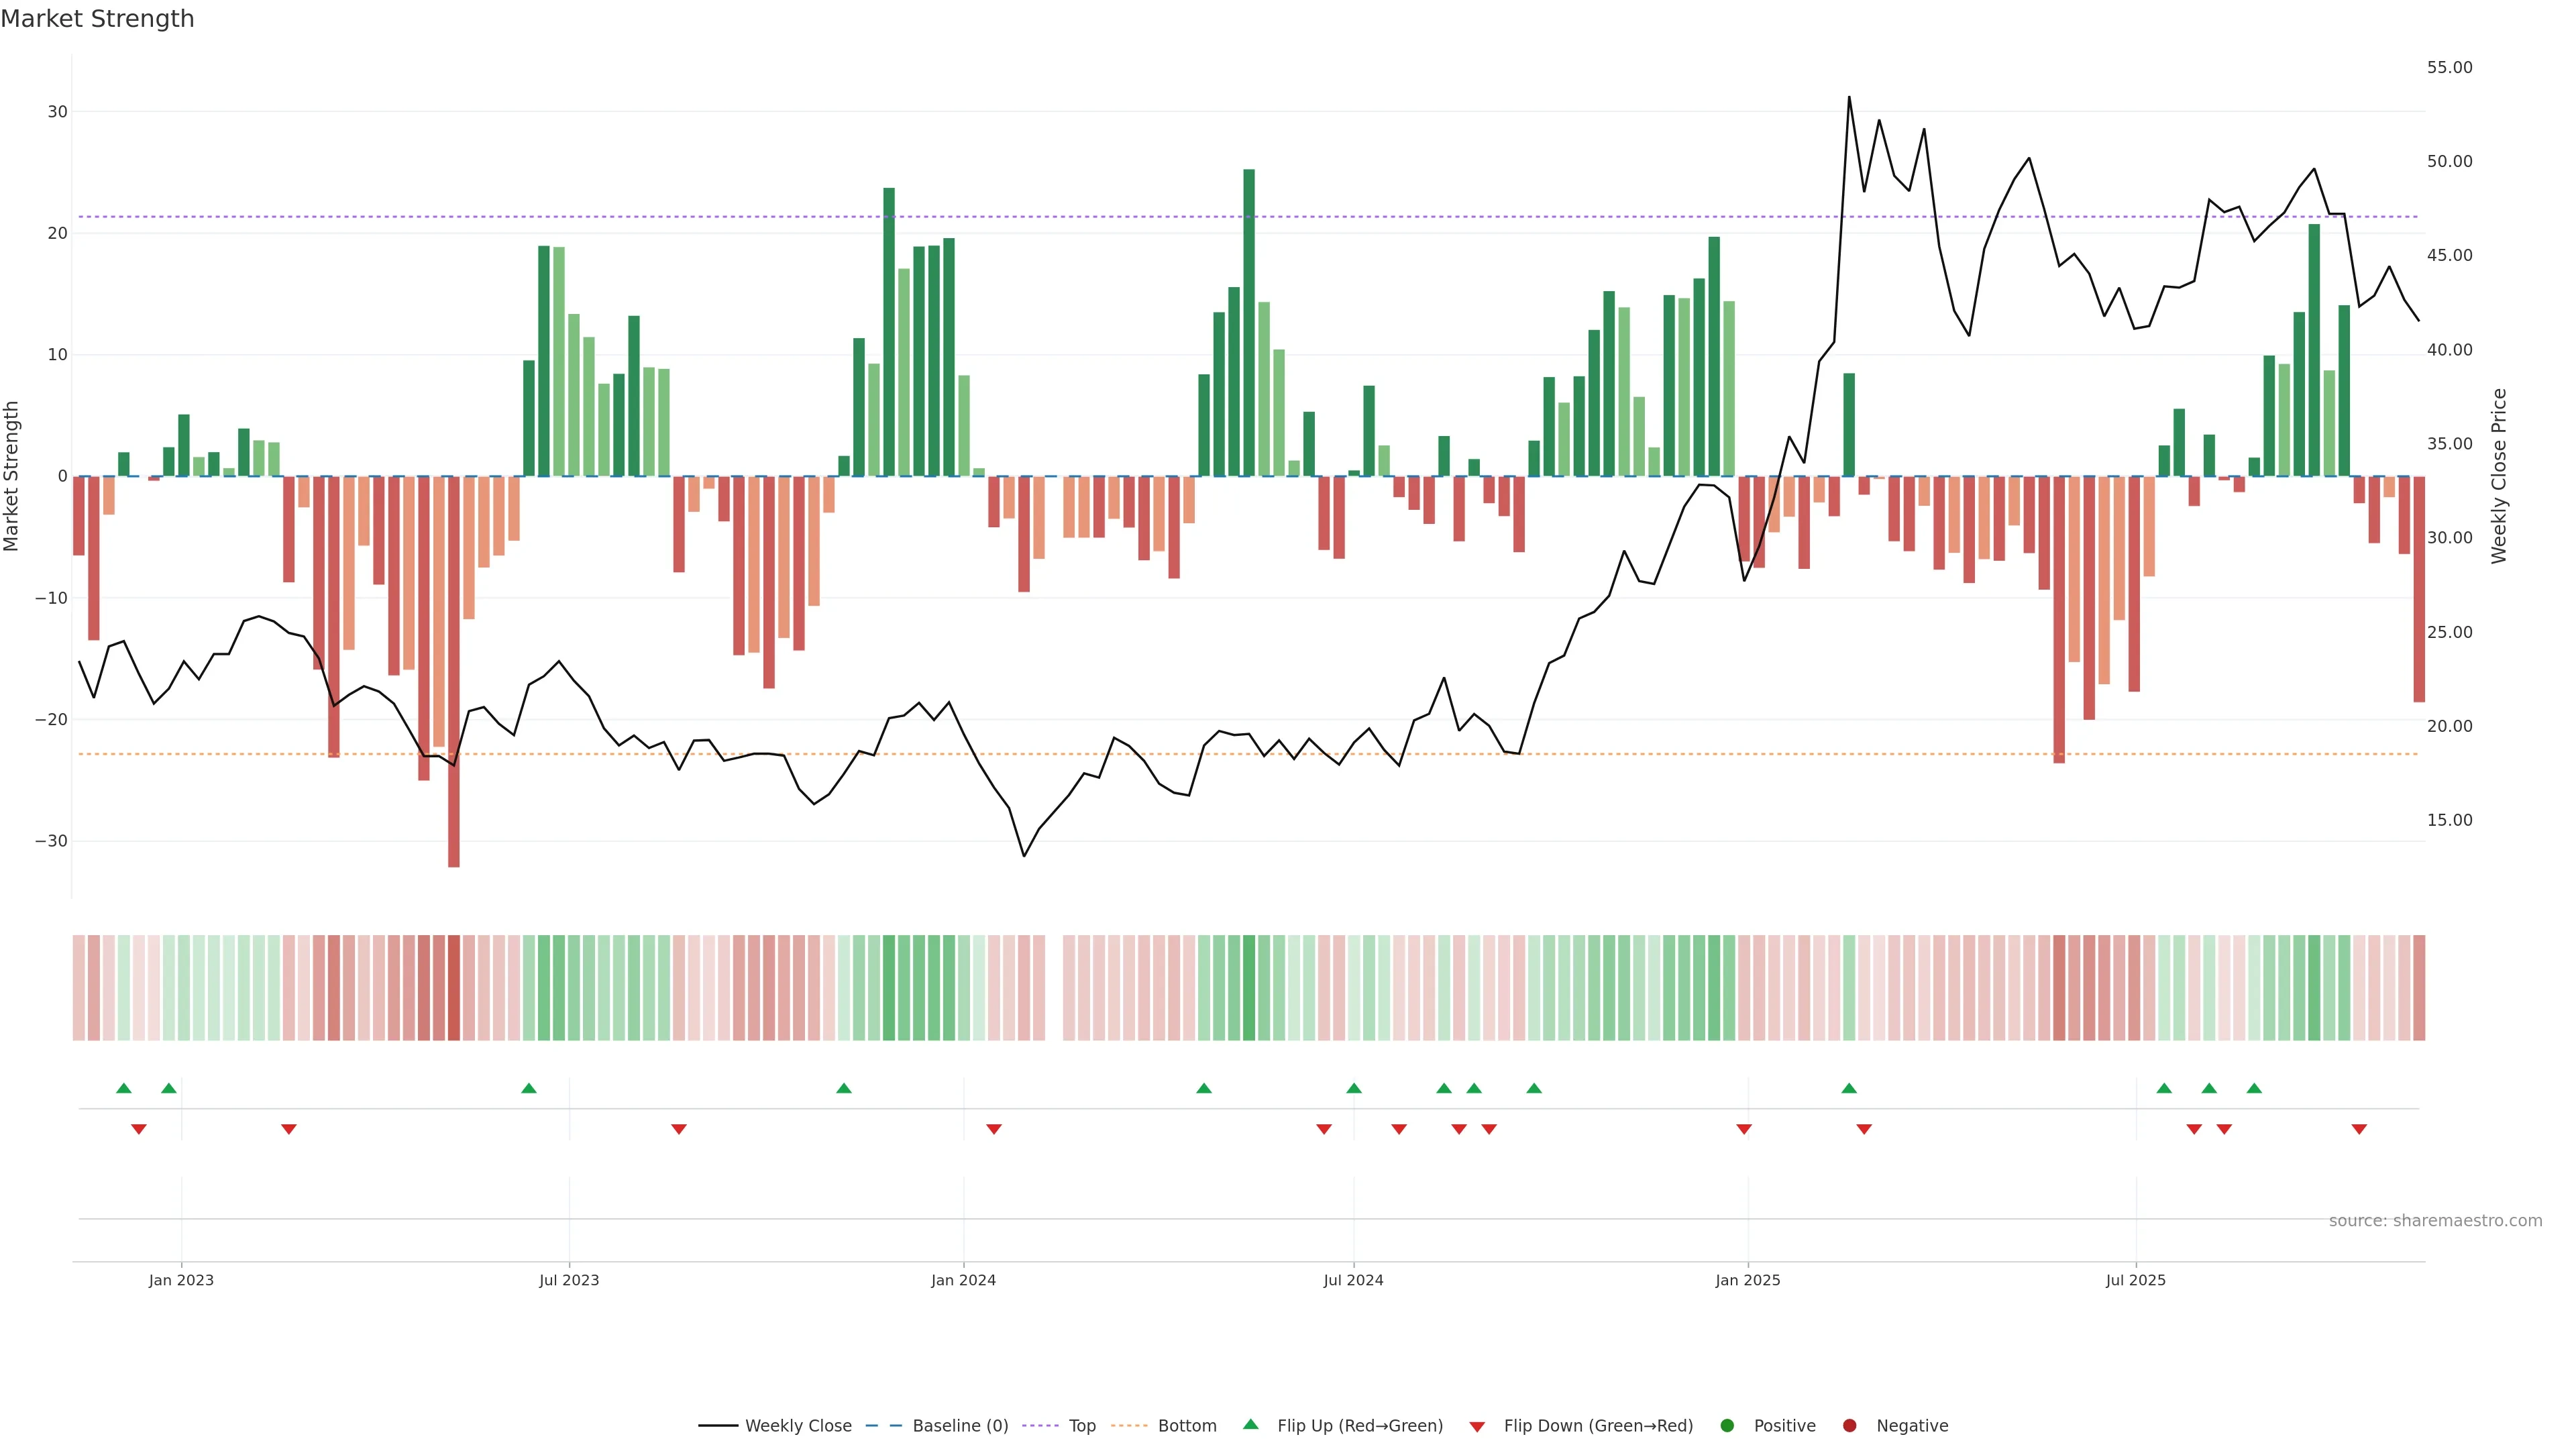Click flip-up marker just before Jul 2023
Screen dimensions: 2576x1449
[529, 1088]
